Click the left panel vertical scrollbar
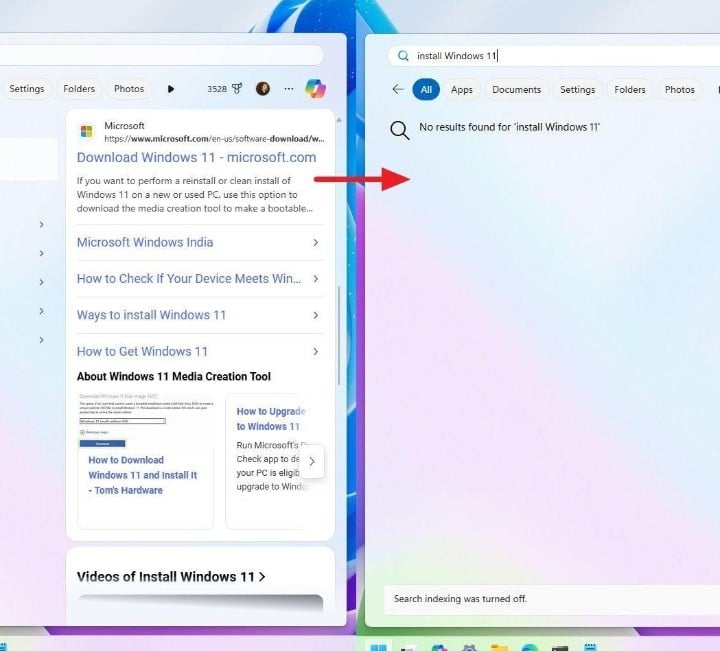The width and height of the screenshot is (720, 651). [x=339, y=335]
